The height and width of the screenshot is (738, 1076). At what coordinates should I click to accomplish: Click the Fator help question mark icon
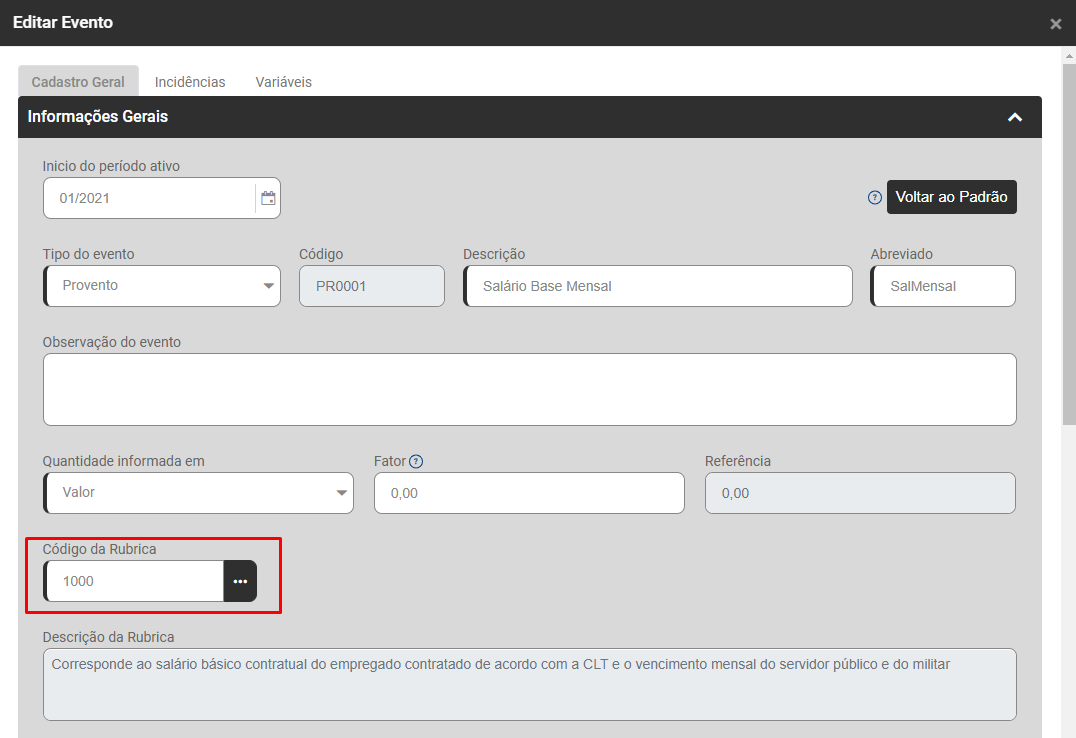[417, 461]
